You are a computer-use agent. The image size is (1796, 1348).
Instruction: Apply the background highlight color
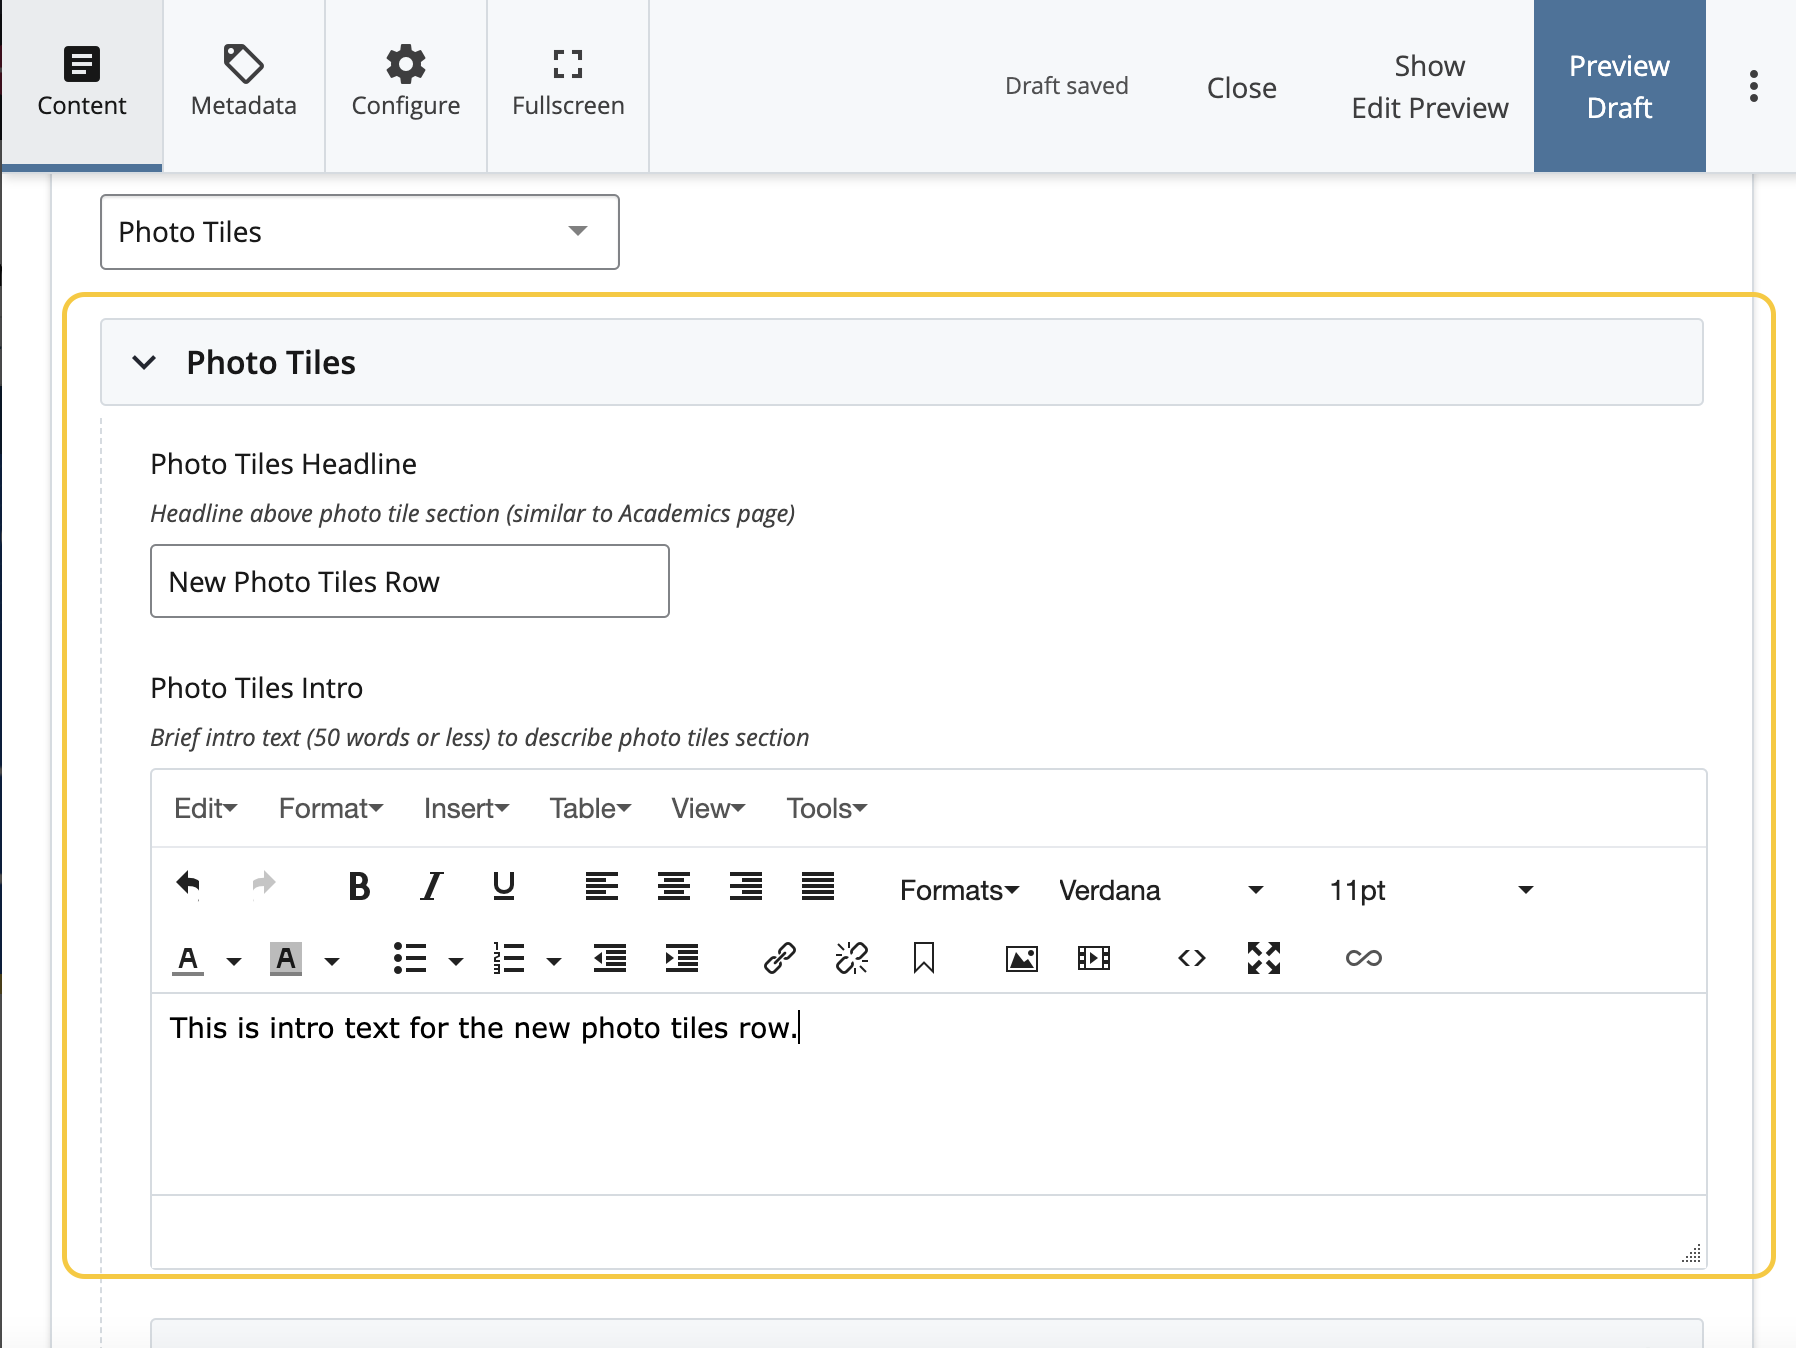point(286,959)
